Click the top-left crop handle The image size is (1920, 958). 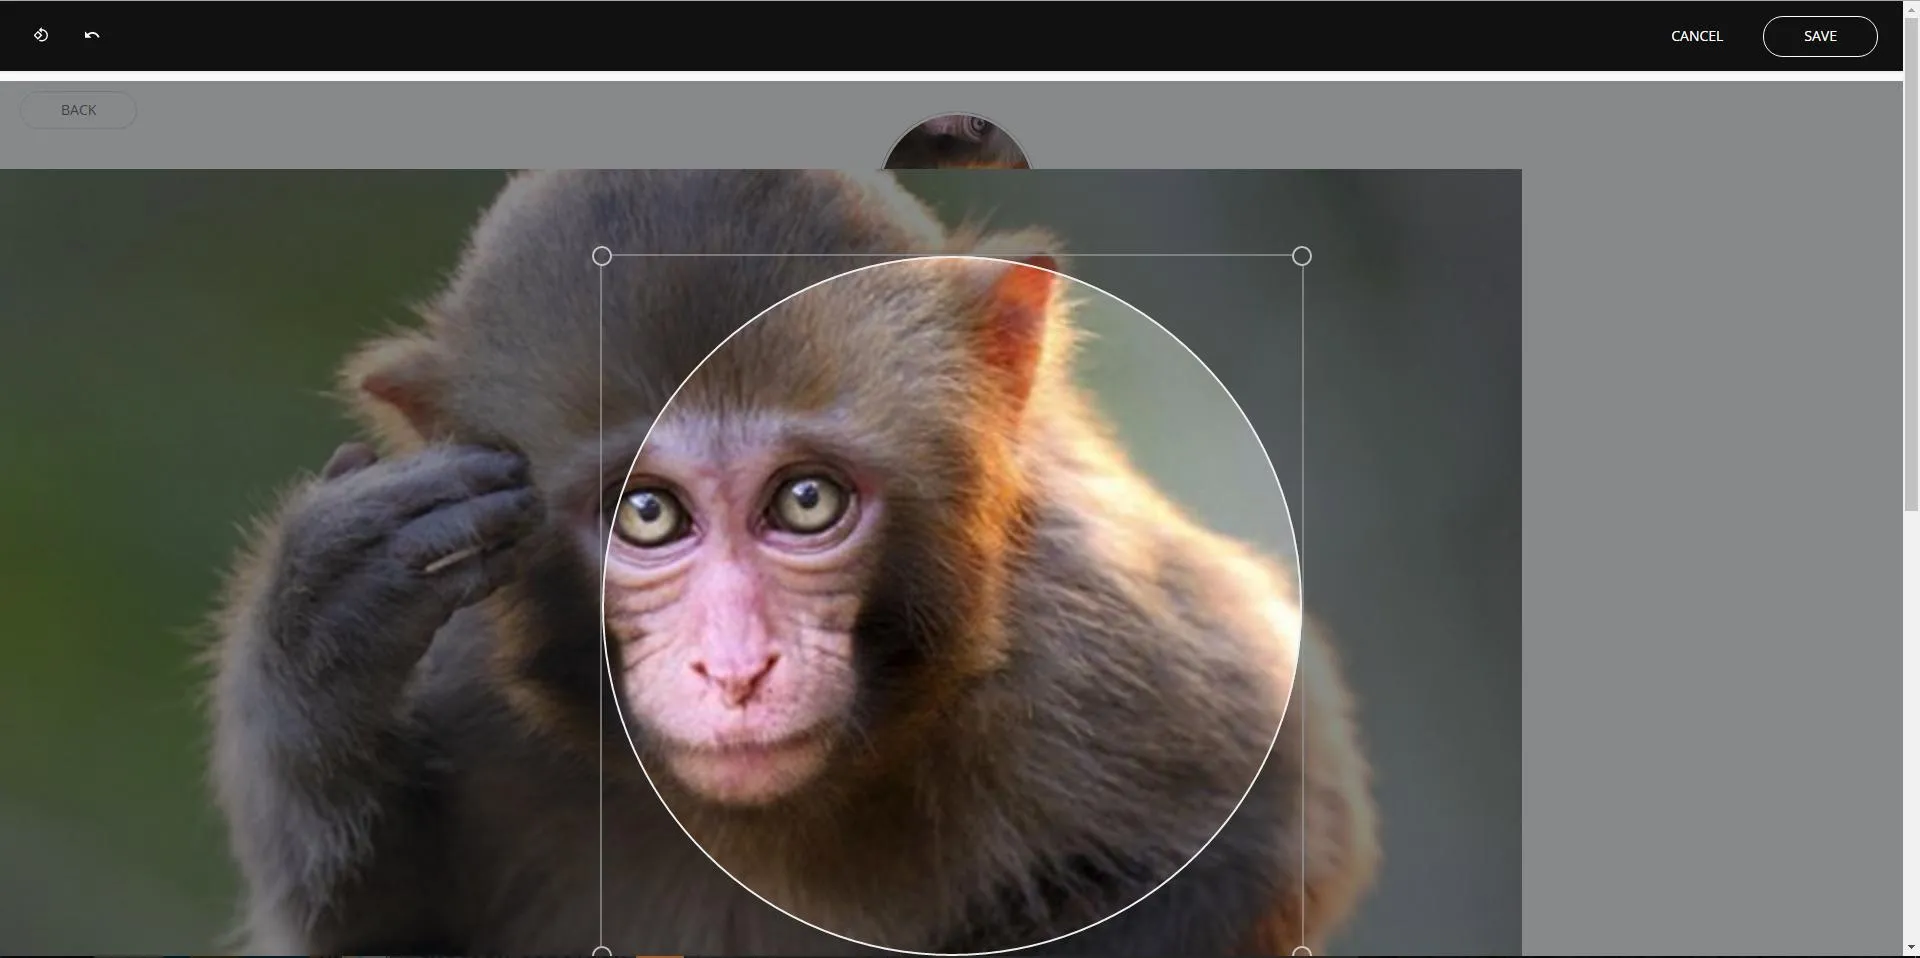601,256
